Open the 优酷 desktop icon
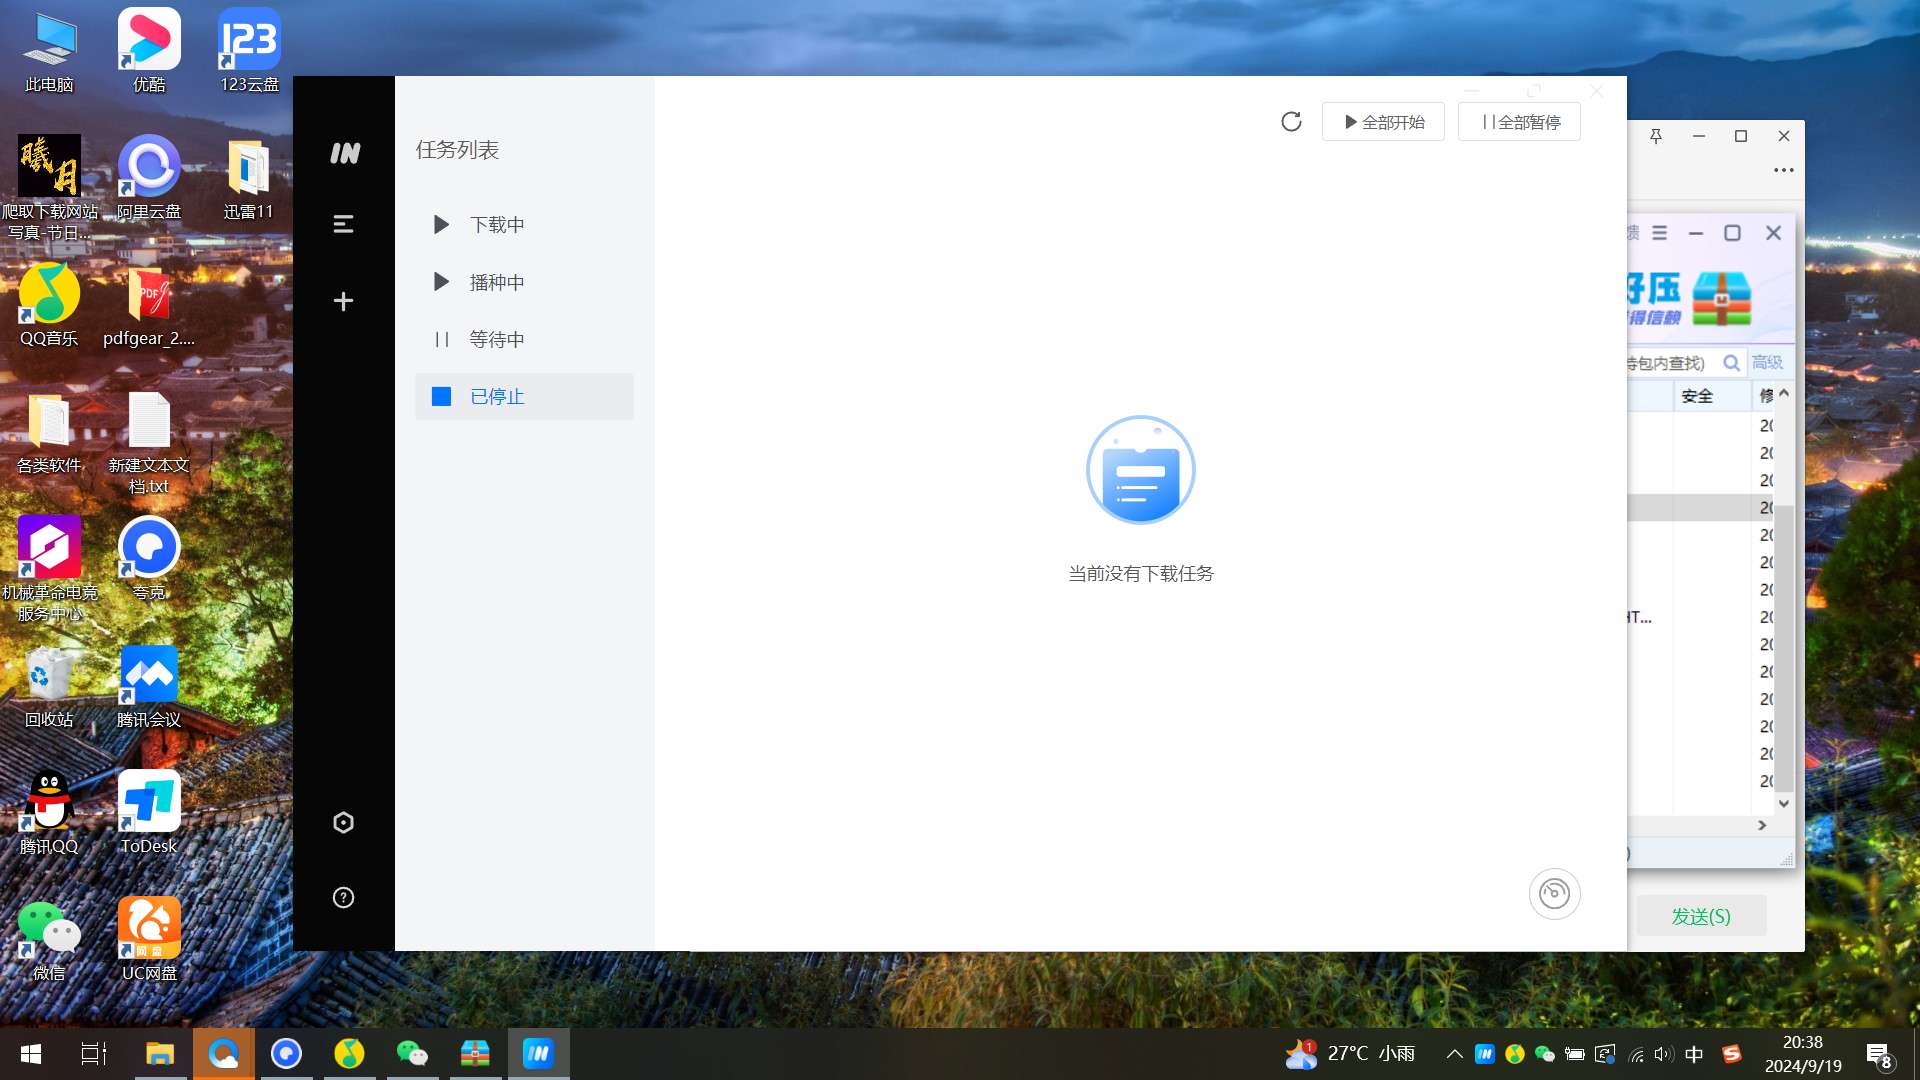The width and height of the screenshot is (1920, 1080). [x=149, y=50]
